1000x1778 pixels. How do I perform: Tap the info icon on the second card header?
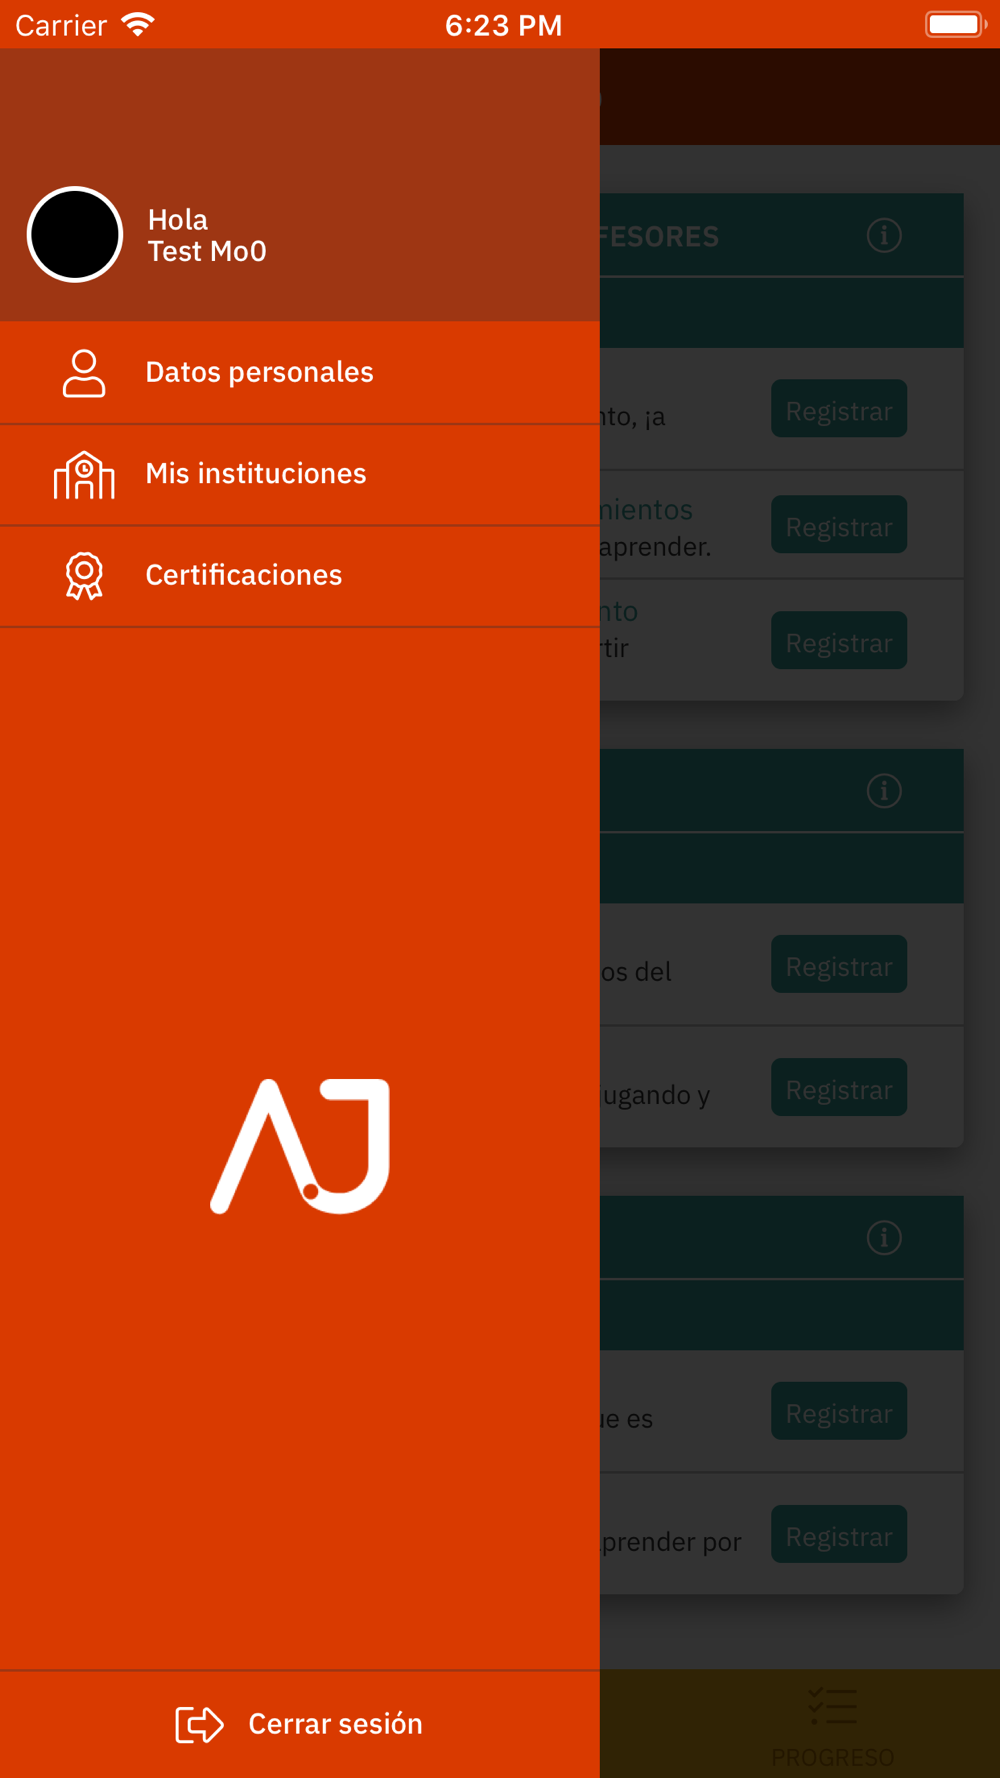884,791
